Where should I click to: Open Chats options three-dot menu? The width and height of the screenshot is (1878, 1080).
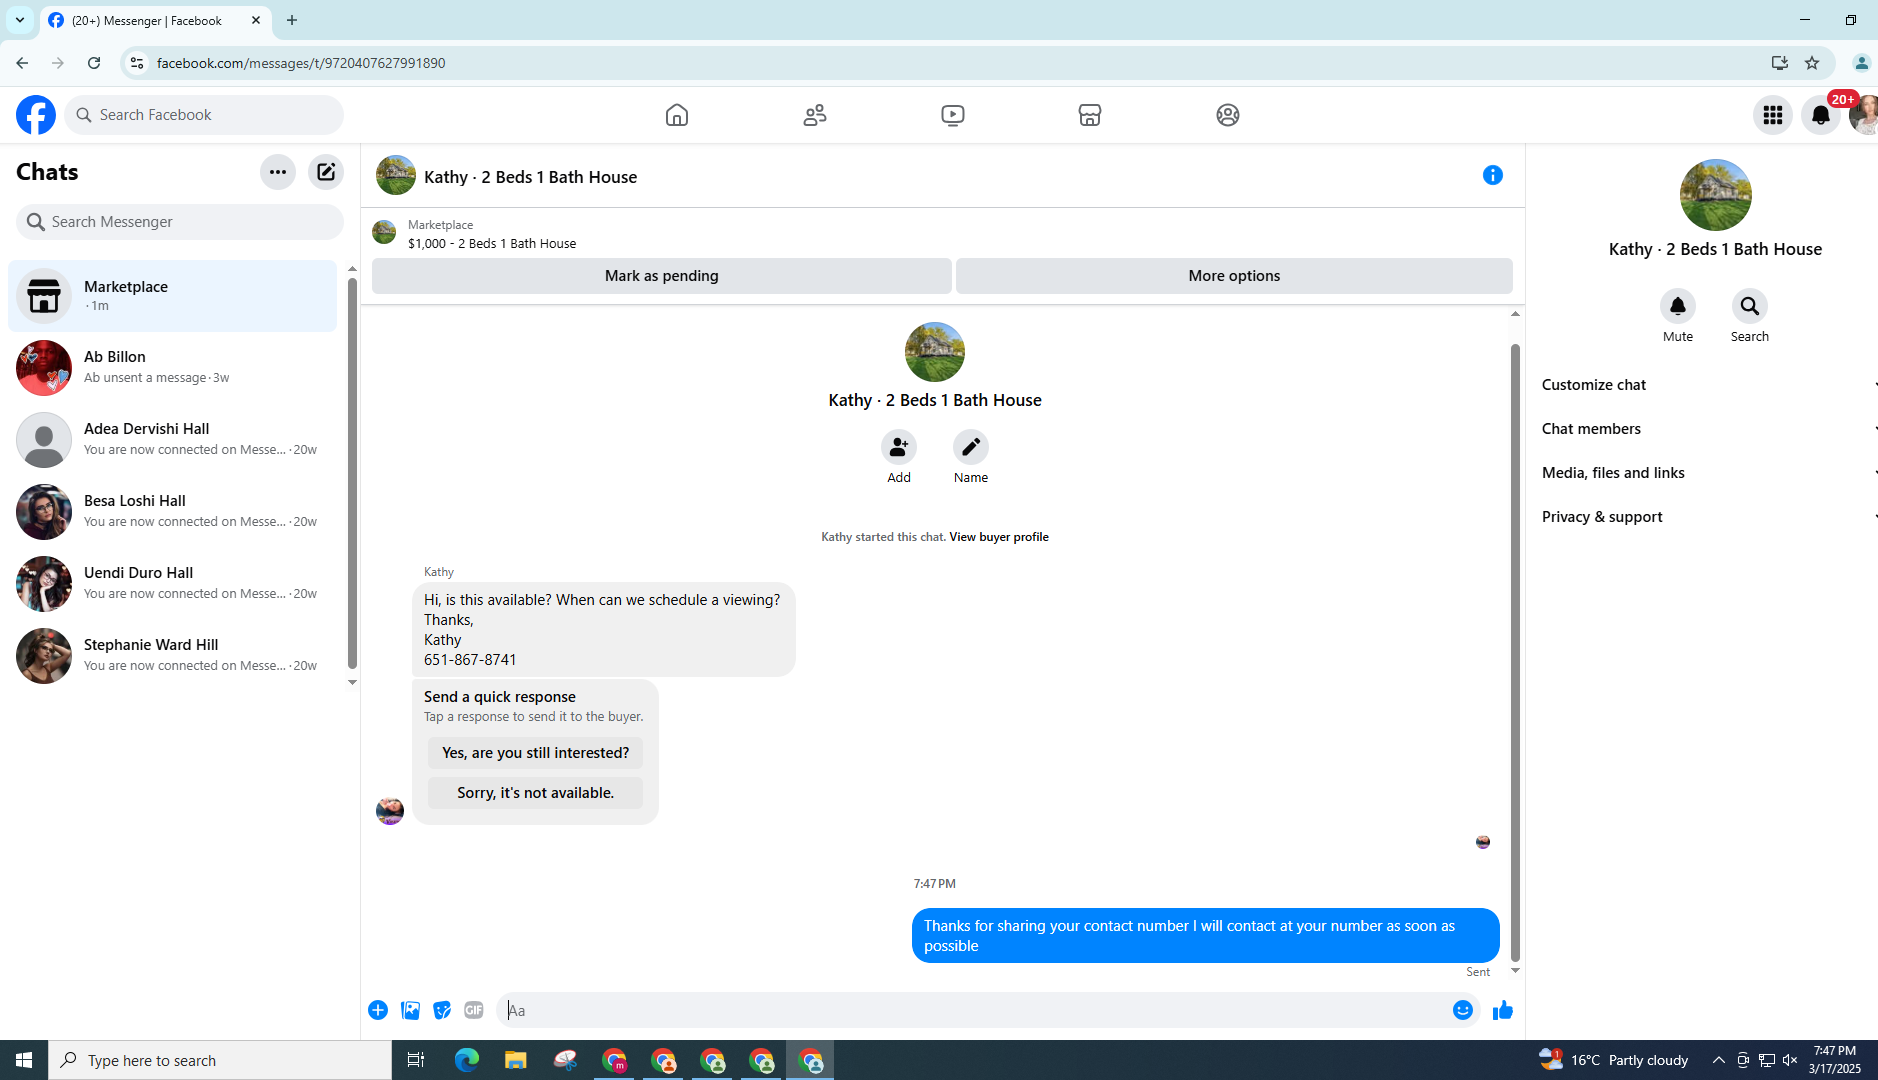tap(278, 172)
